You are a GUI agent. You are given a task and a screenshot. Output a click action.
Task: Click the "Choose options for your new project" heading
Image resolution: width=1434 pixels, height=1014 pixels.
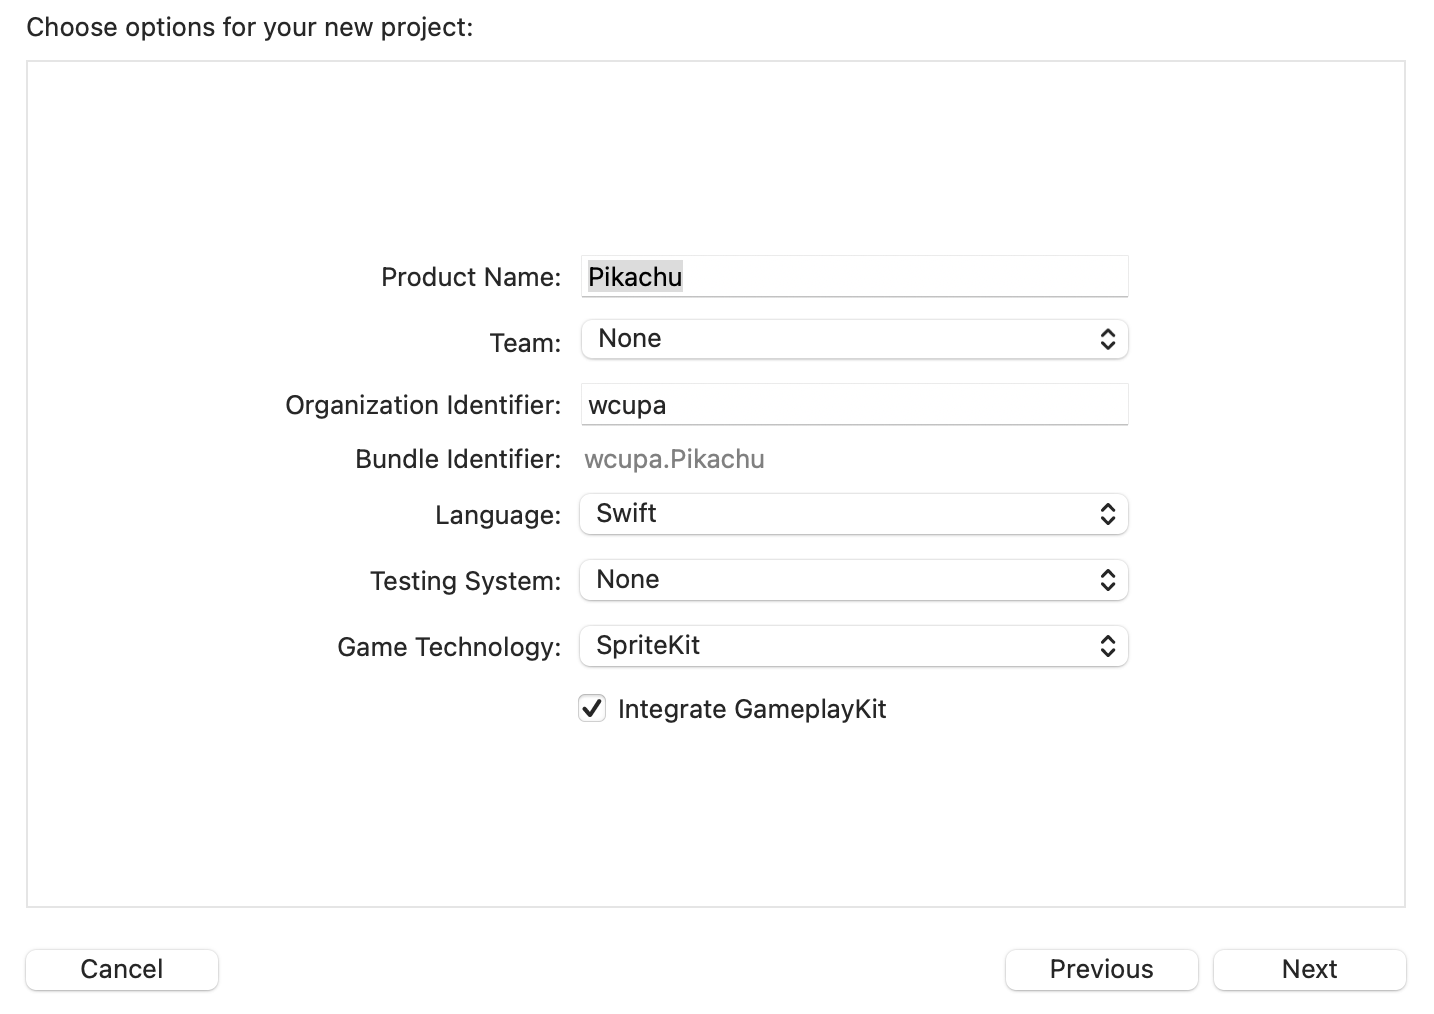[x=249, y=27]
